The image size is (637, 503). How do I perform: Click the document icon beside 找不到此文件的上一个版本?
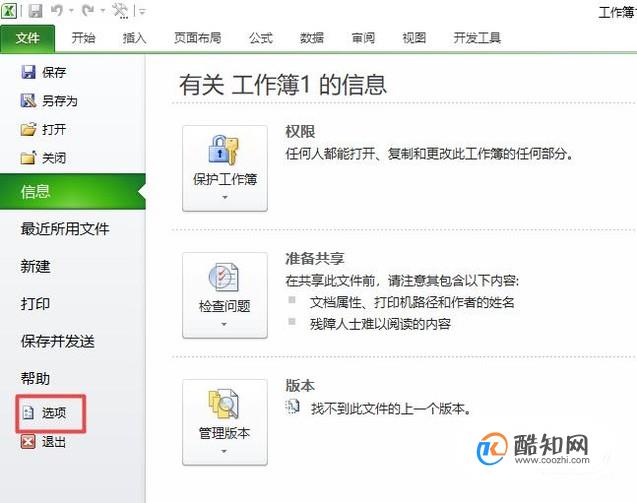[x=292, y=407]
